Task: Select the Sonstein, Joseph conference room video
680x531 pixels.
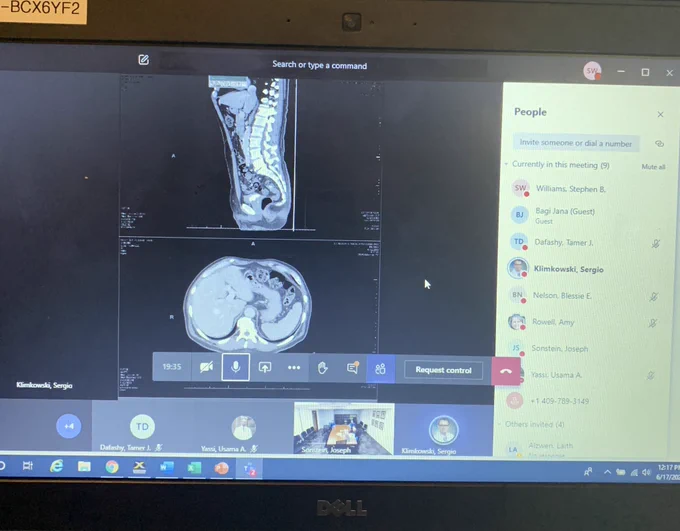Action: click(x=344, y=429)
